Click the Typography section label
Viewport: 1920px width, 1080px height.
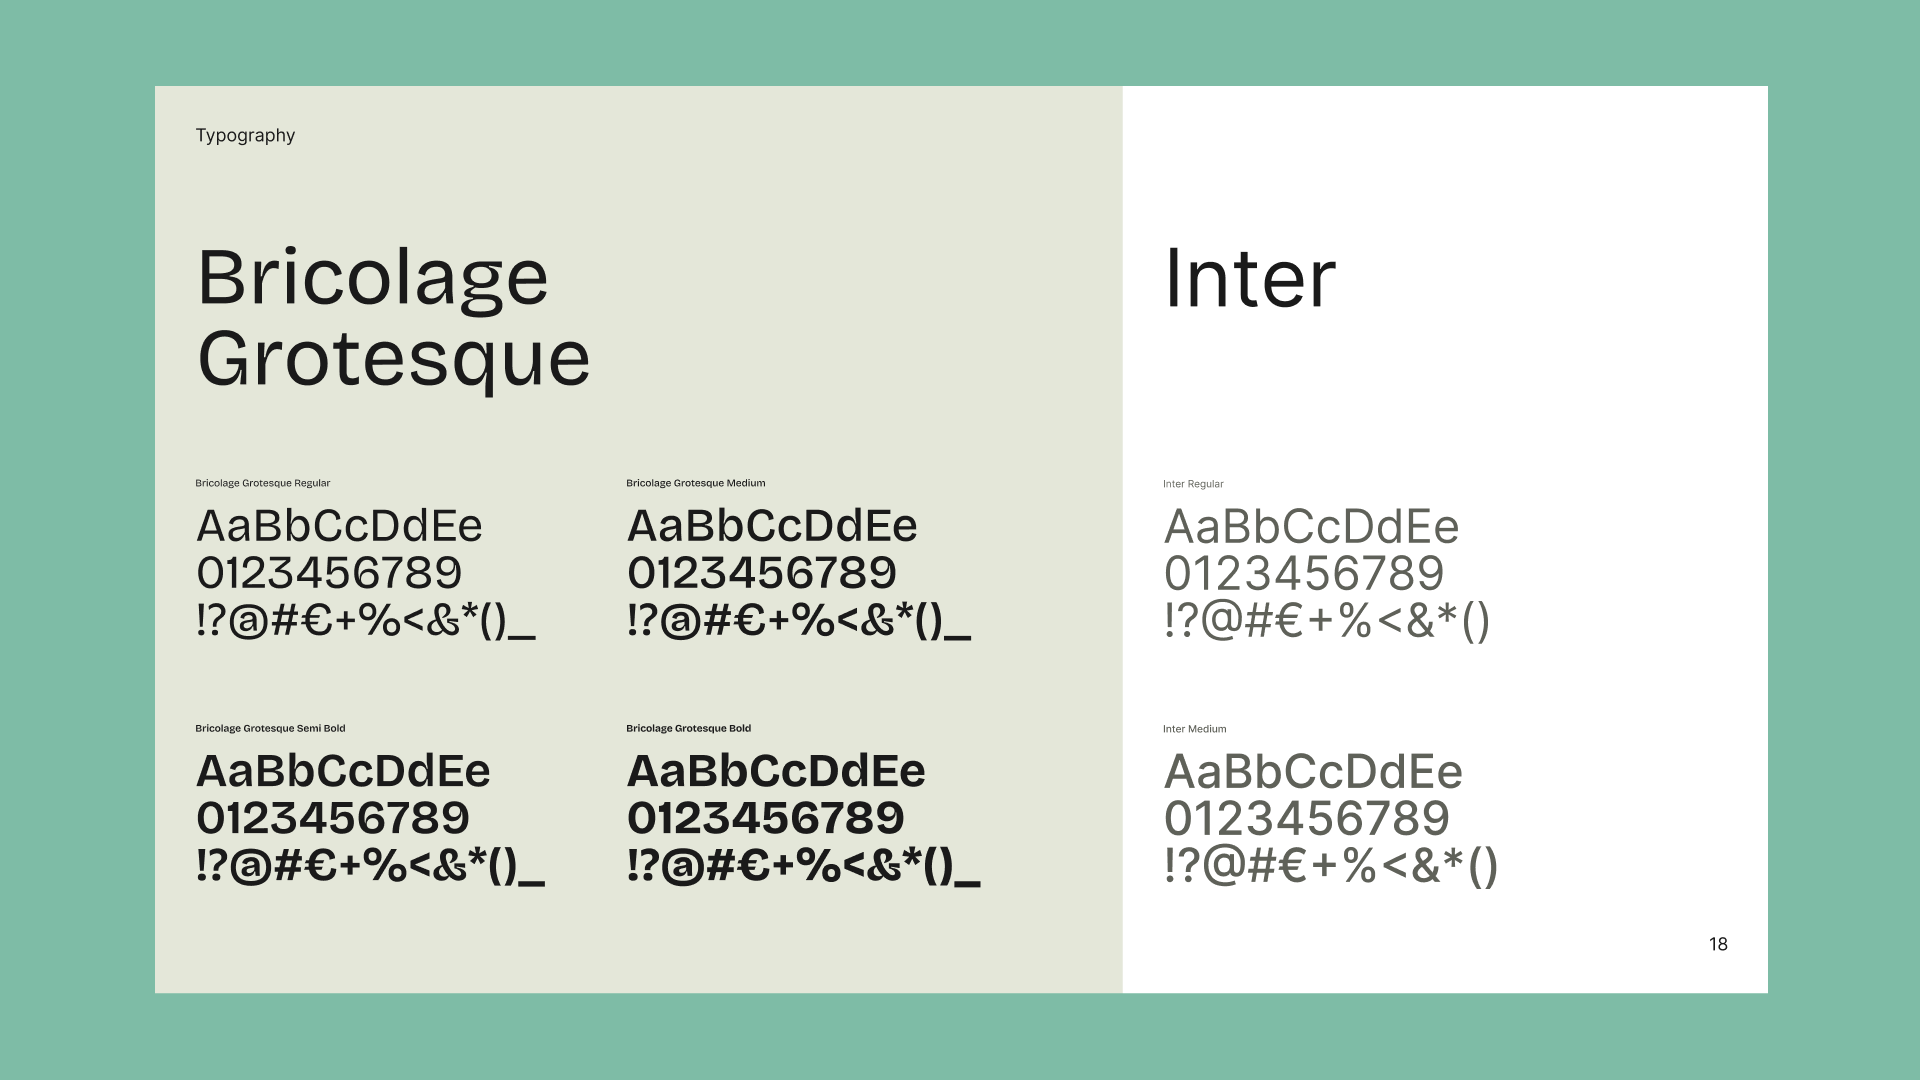245,136
